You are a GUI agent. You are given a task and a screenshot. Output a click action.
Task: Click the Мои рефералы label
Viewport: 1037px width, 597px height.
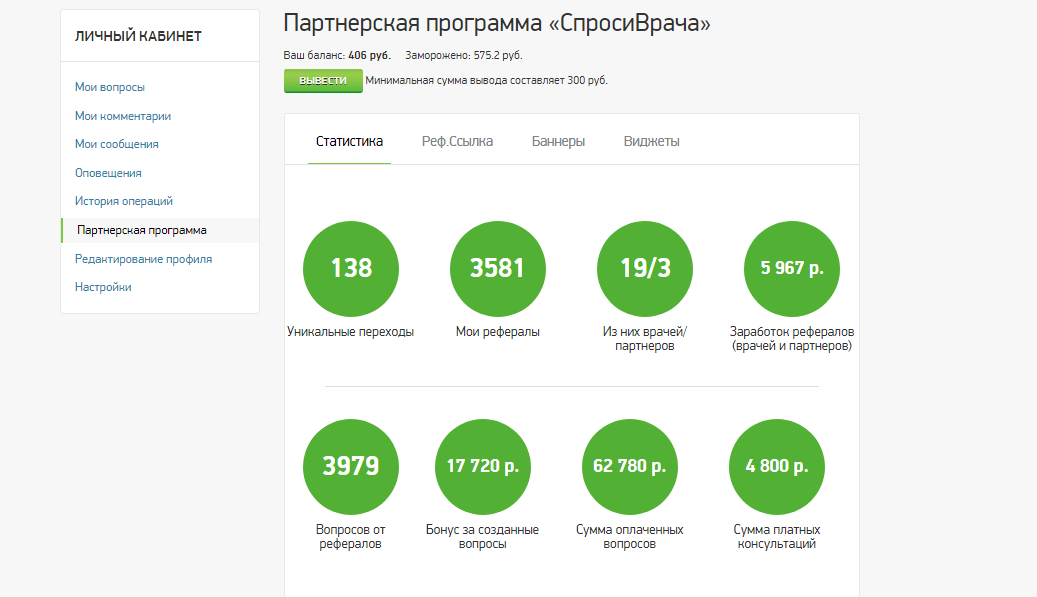tap(497, 332)
